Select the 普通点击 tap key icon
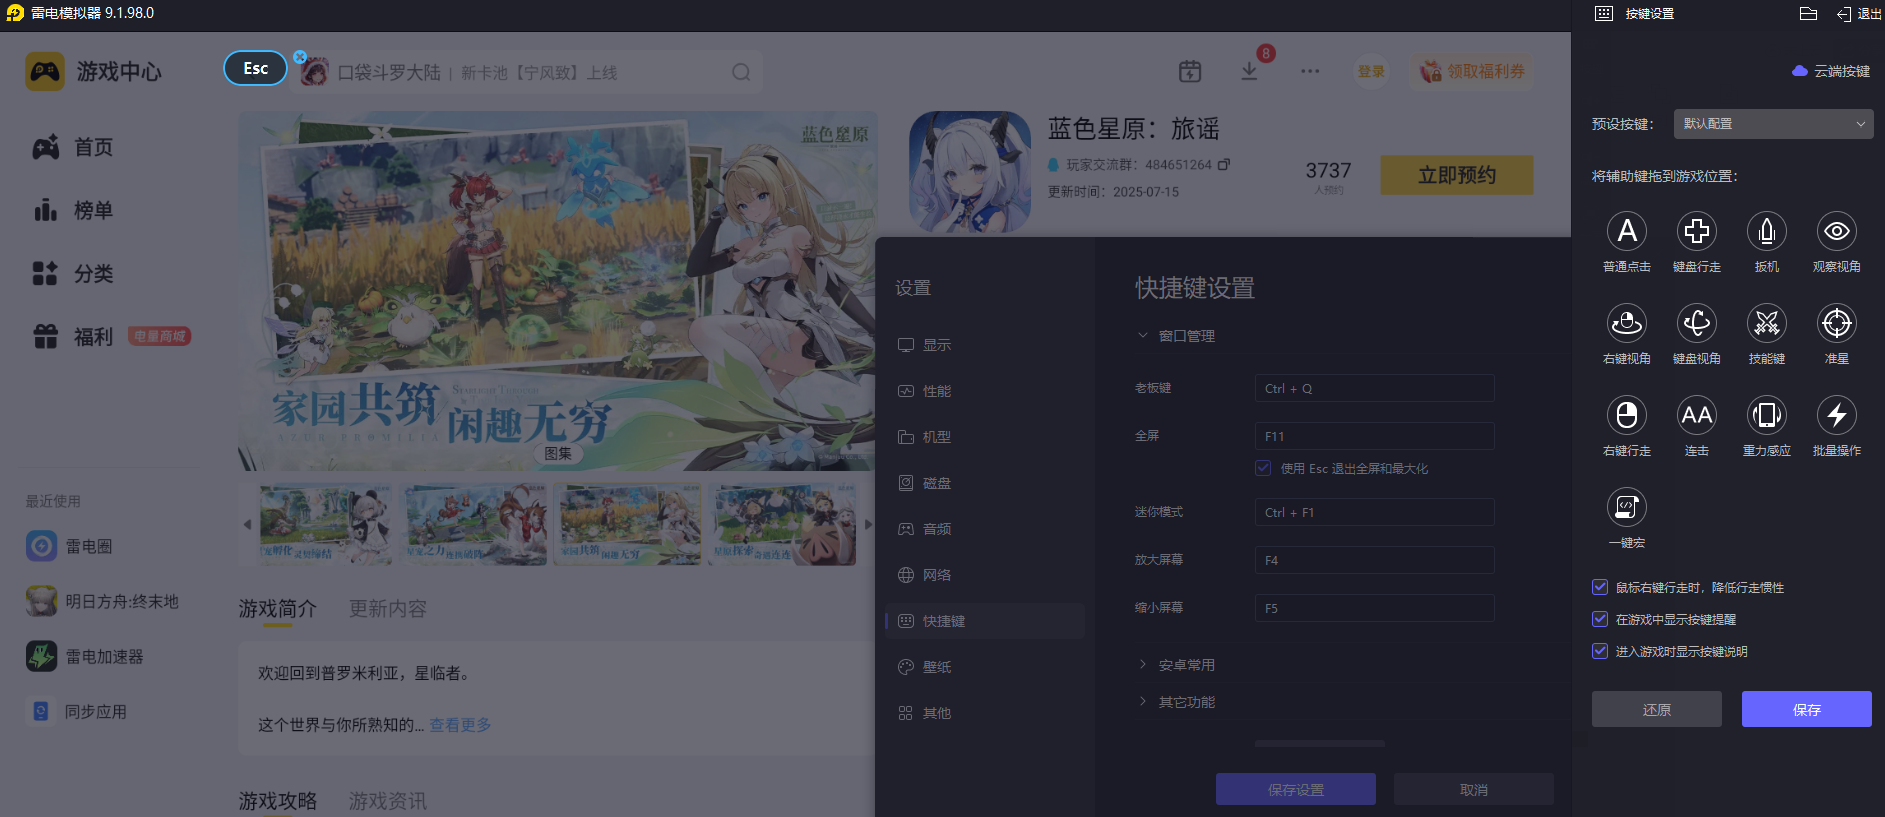1885x817 pixels. [1627, 231]
